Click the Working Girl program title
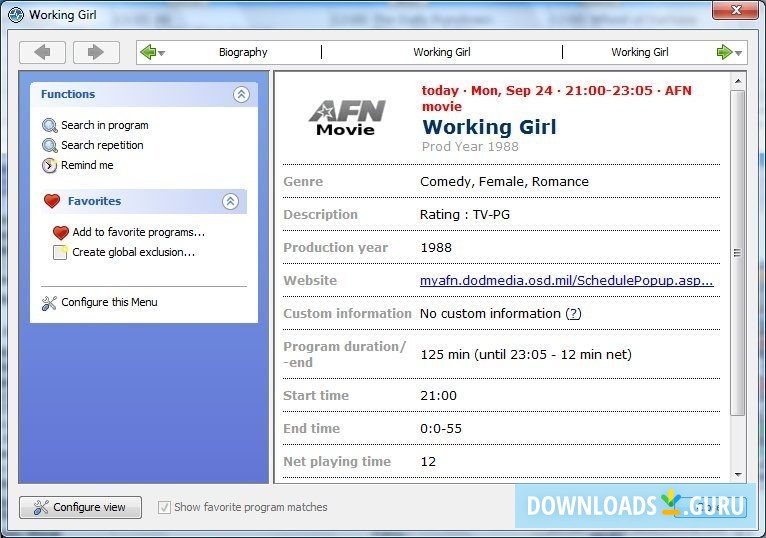The width and height of the screenshot is (766, 538). coord(489,127)
